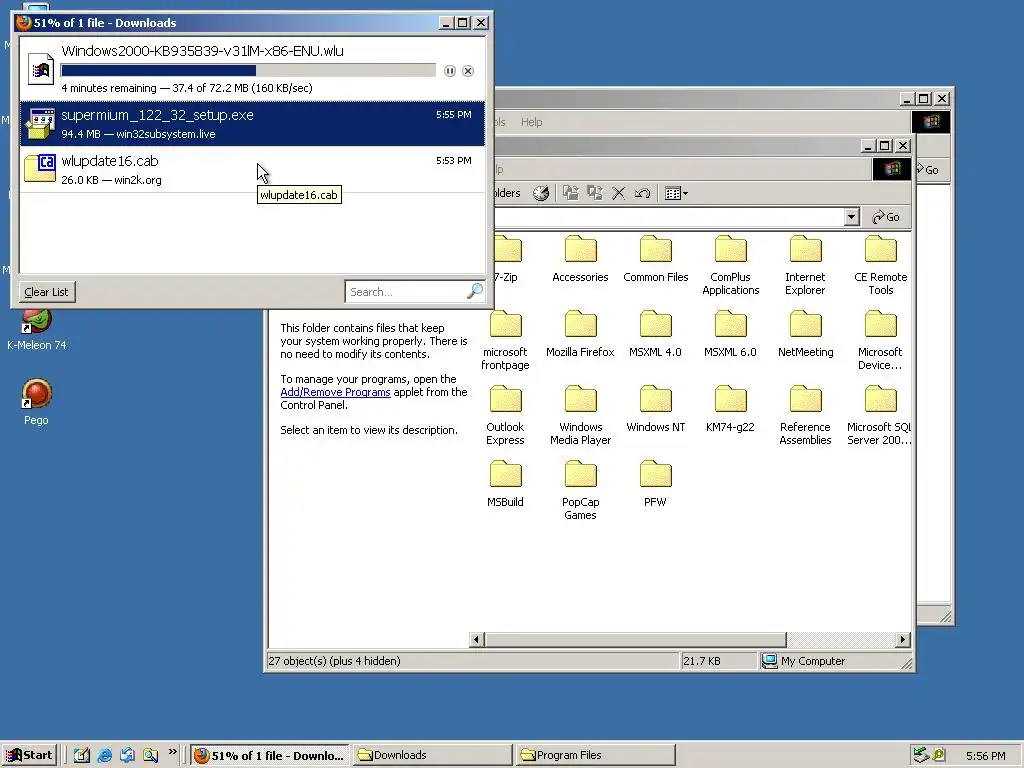Select the Common Files folder
Viewport: 1024px width, 768px height.
tap(656, 259)
